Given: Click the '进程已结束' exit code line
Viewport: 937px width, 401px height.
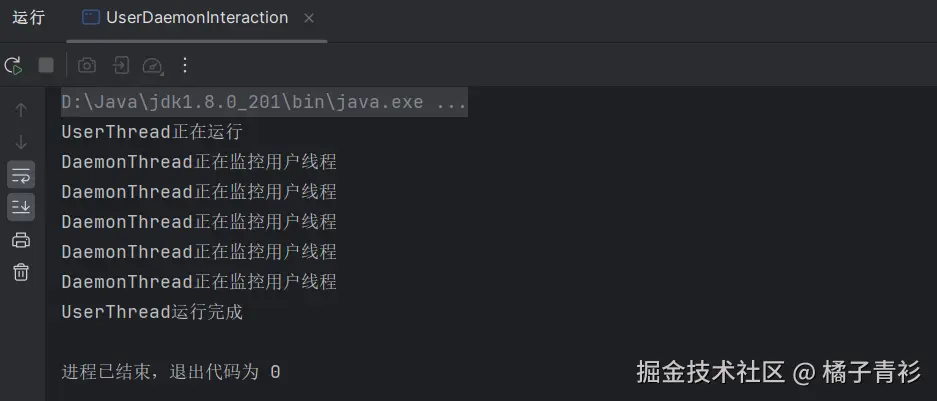Looking at the screenshot, I should pos(170,372).
